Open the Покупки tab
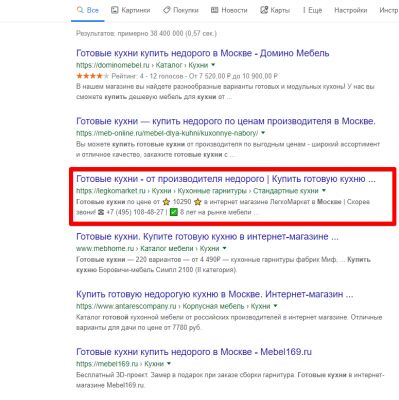 coord(180,10)
